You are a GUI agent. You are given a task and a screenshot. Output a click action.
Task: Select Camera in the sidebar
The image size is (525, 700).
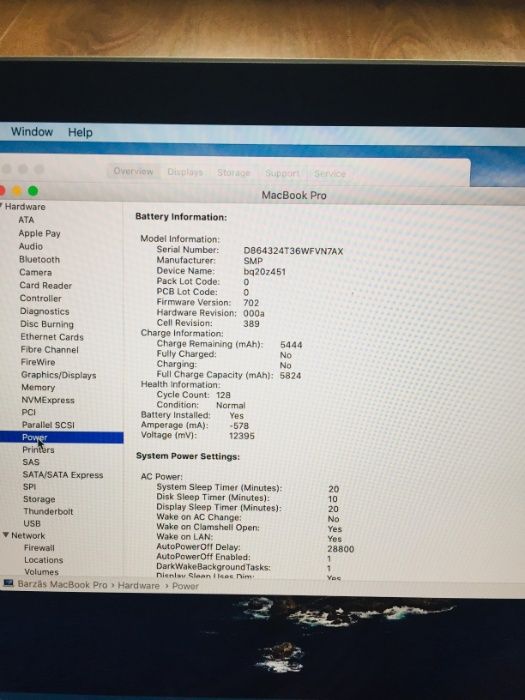click(x=35, y=272)
